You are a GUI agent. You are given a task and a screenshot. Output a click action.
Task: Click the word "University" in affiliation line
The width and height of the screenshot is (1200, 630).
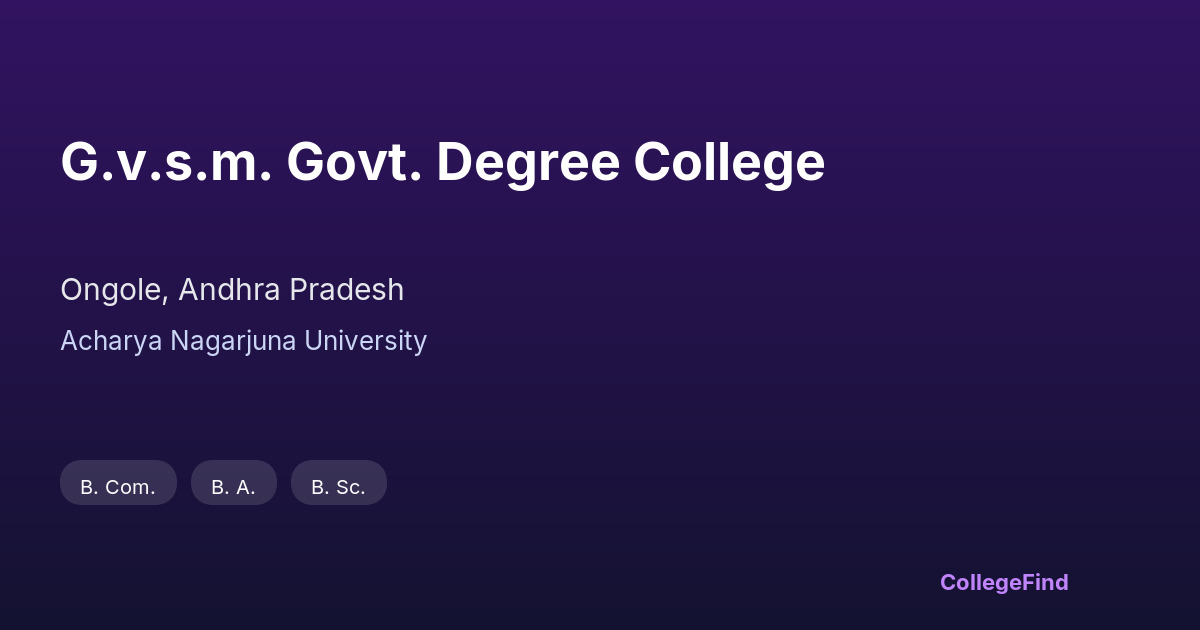tap(365, 341)
